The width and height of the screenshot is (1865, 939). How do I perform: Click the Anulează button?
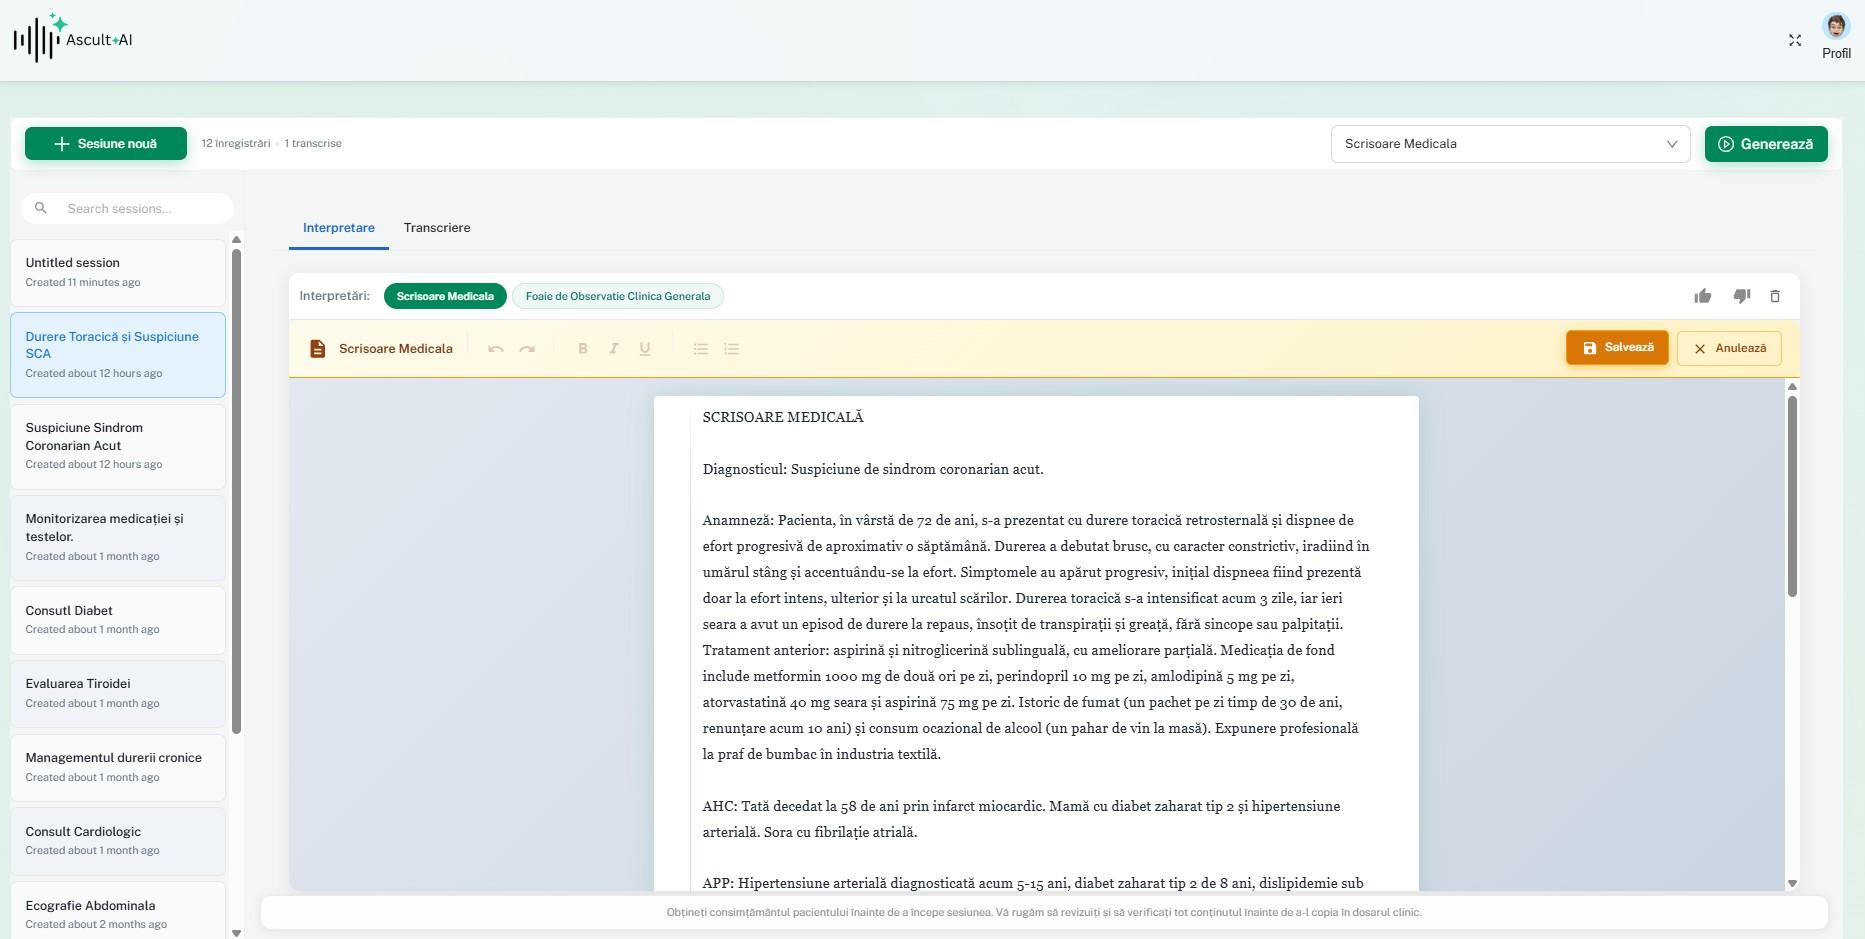pos(1729,348)
